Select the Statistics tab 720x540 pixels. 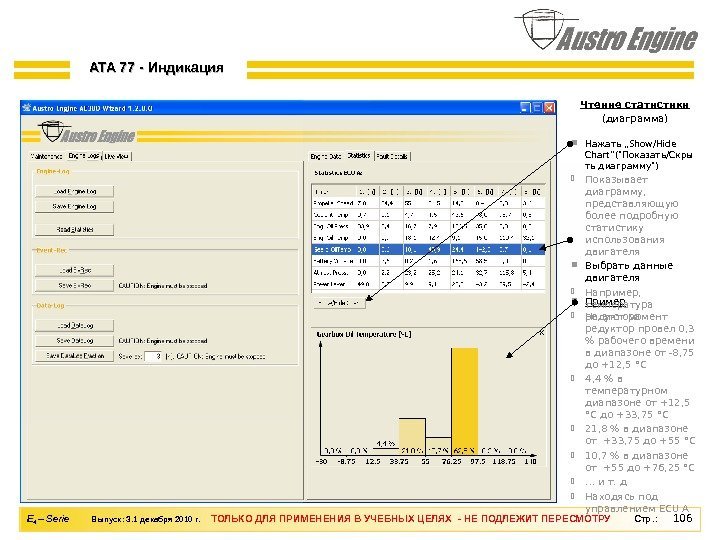359,156
